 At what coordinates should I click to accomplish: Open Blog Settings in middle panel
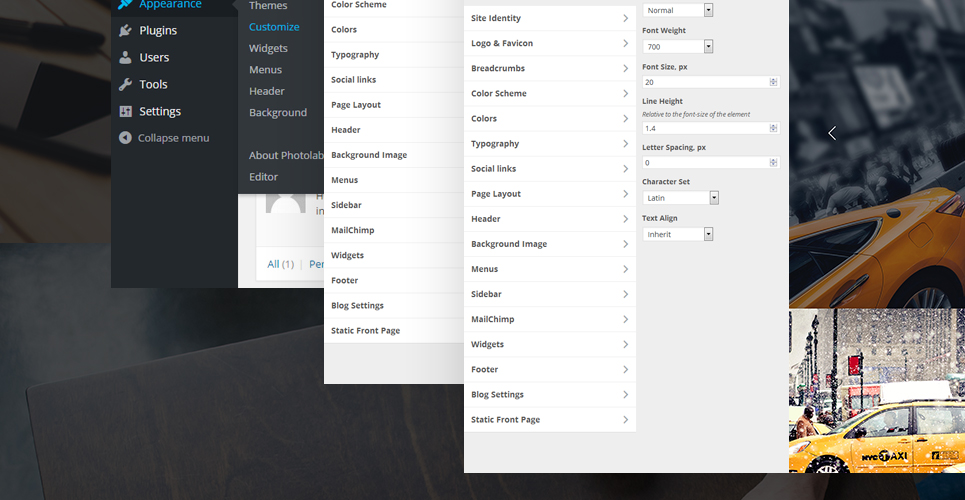pyautogui.click(x=394, y=305)
